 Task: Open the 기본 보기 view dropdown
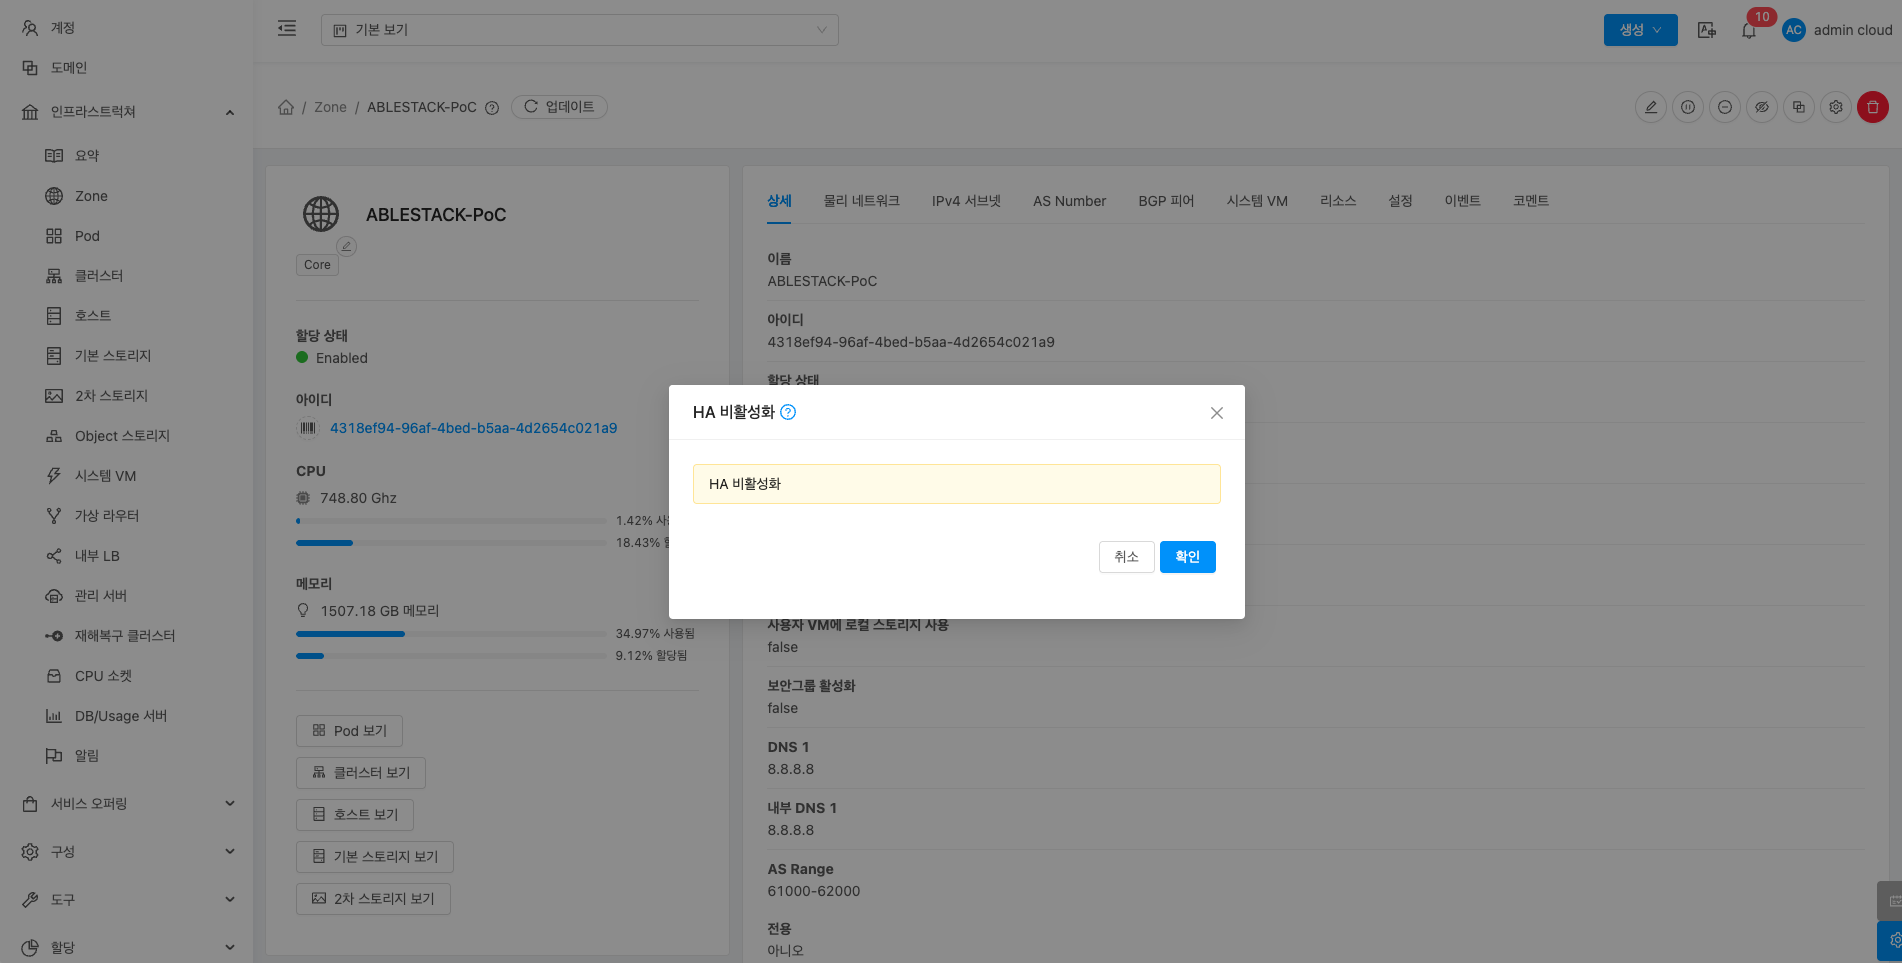(579, 30)
